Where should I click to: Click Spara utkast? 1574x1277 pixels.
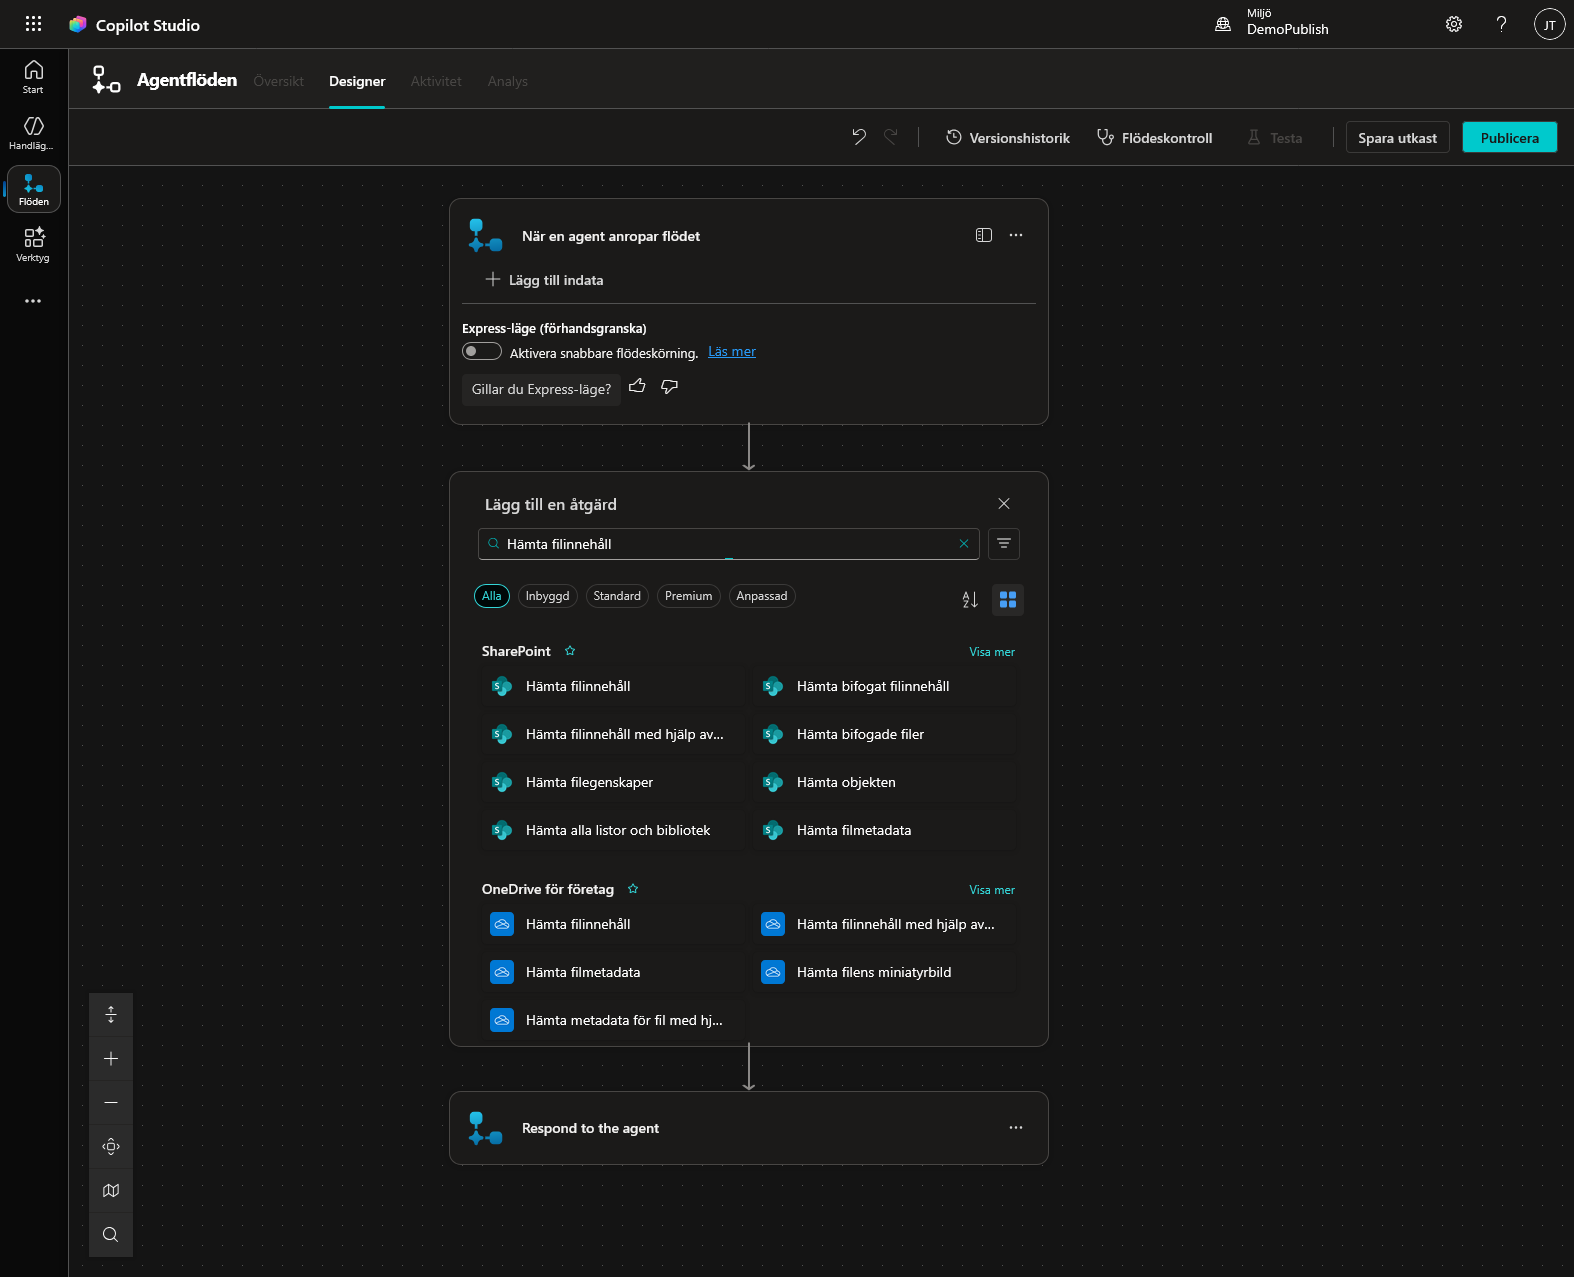click(1397, 137)
